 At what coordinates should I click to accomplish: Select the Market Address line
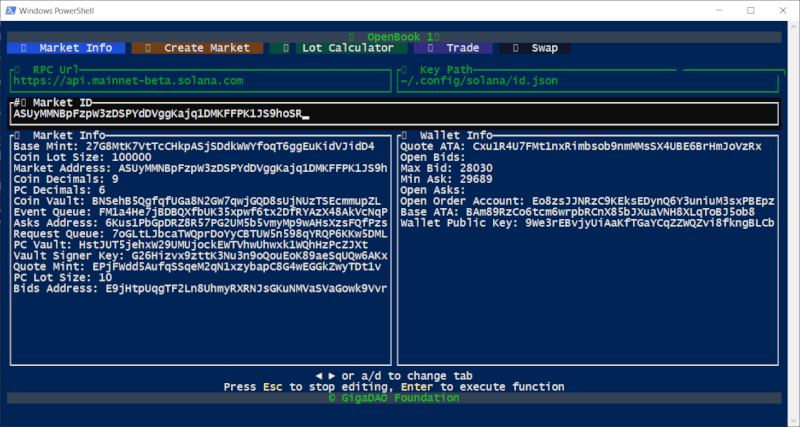201,168
